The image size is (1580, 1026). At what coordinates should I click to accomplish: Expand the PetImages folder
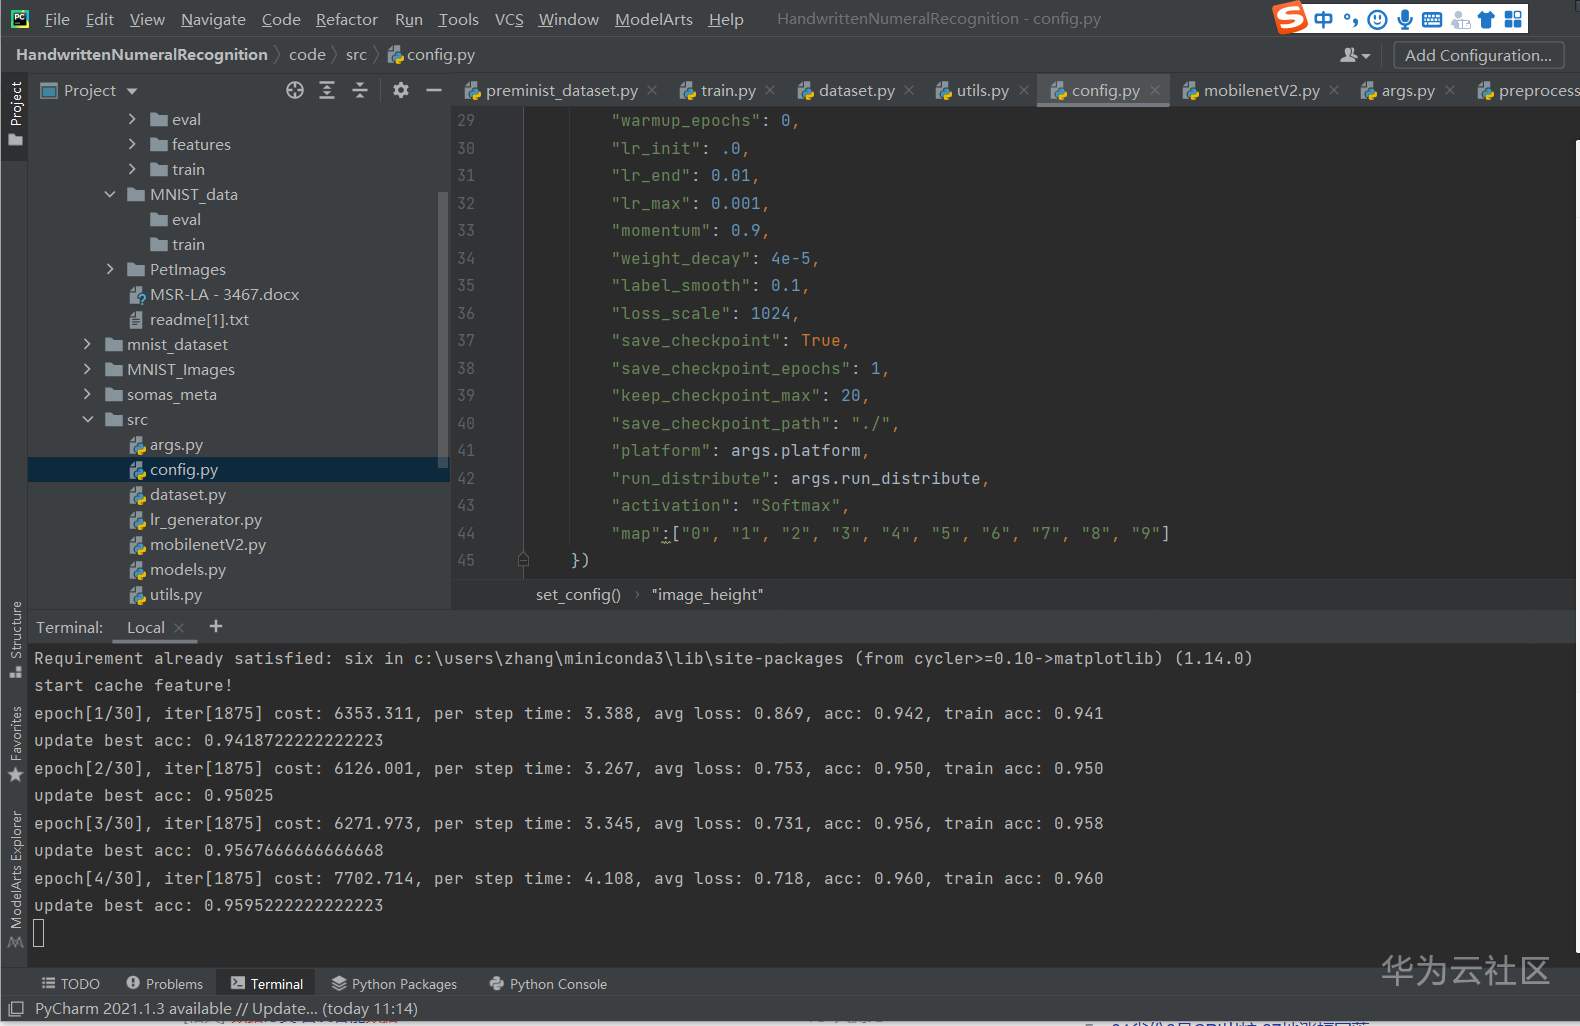pyautogui.click(x=110, y=269)
